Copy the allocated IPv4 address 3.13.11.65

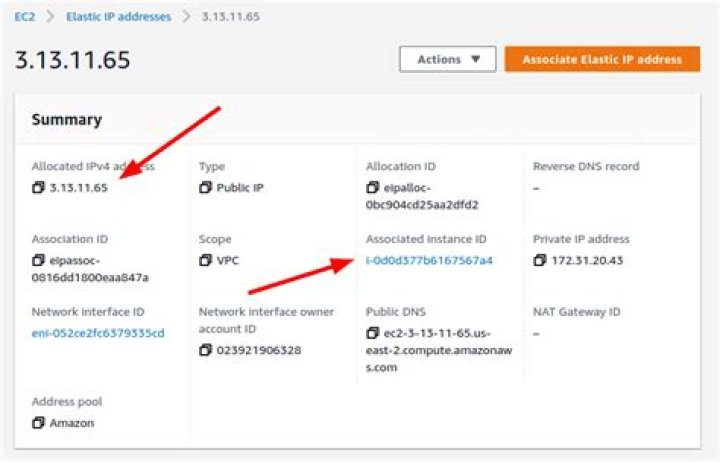click(x=39, y=187)
